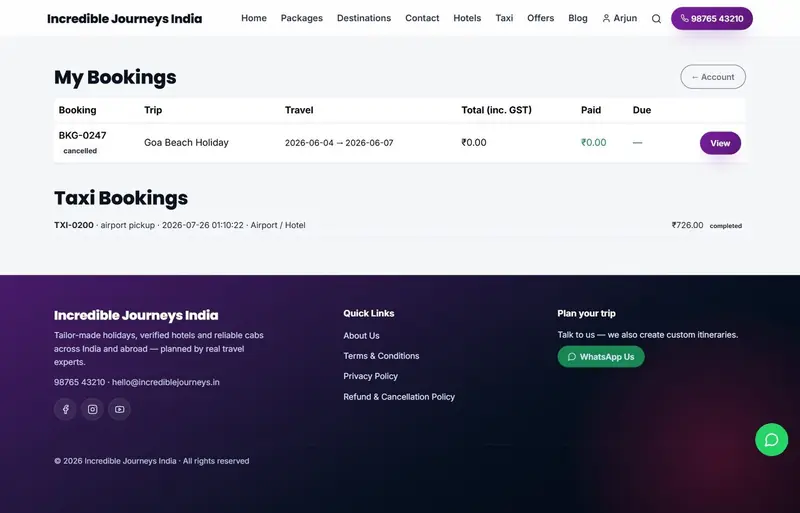The width and height of the screenshot is (800, 513).
Task: Click the ₹726.00 taxi fare
Action: pos(687,225)
